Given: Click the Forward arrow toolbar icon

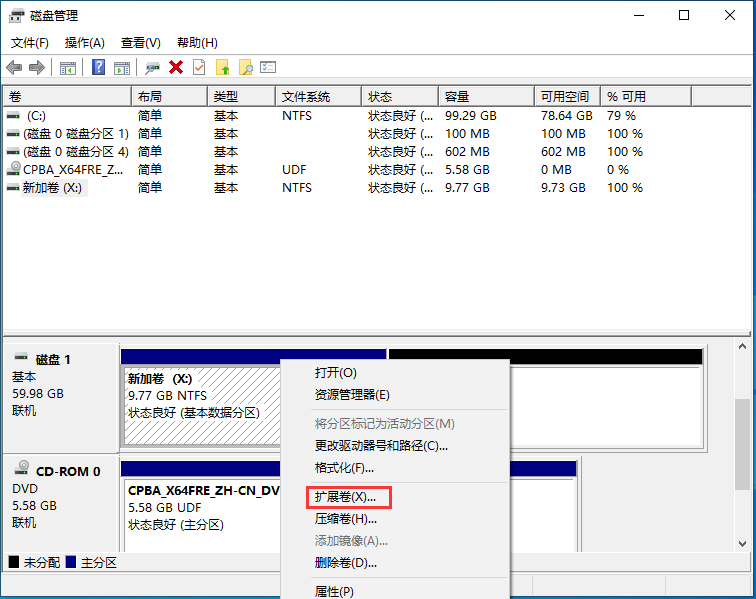Looking at the screenshot, I should click(x=37, y=68).
